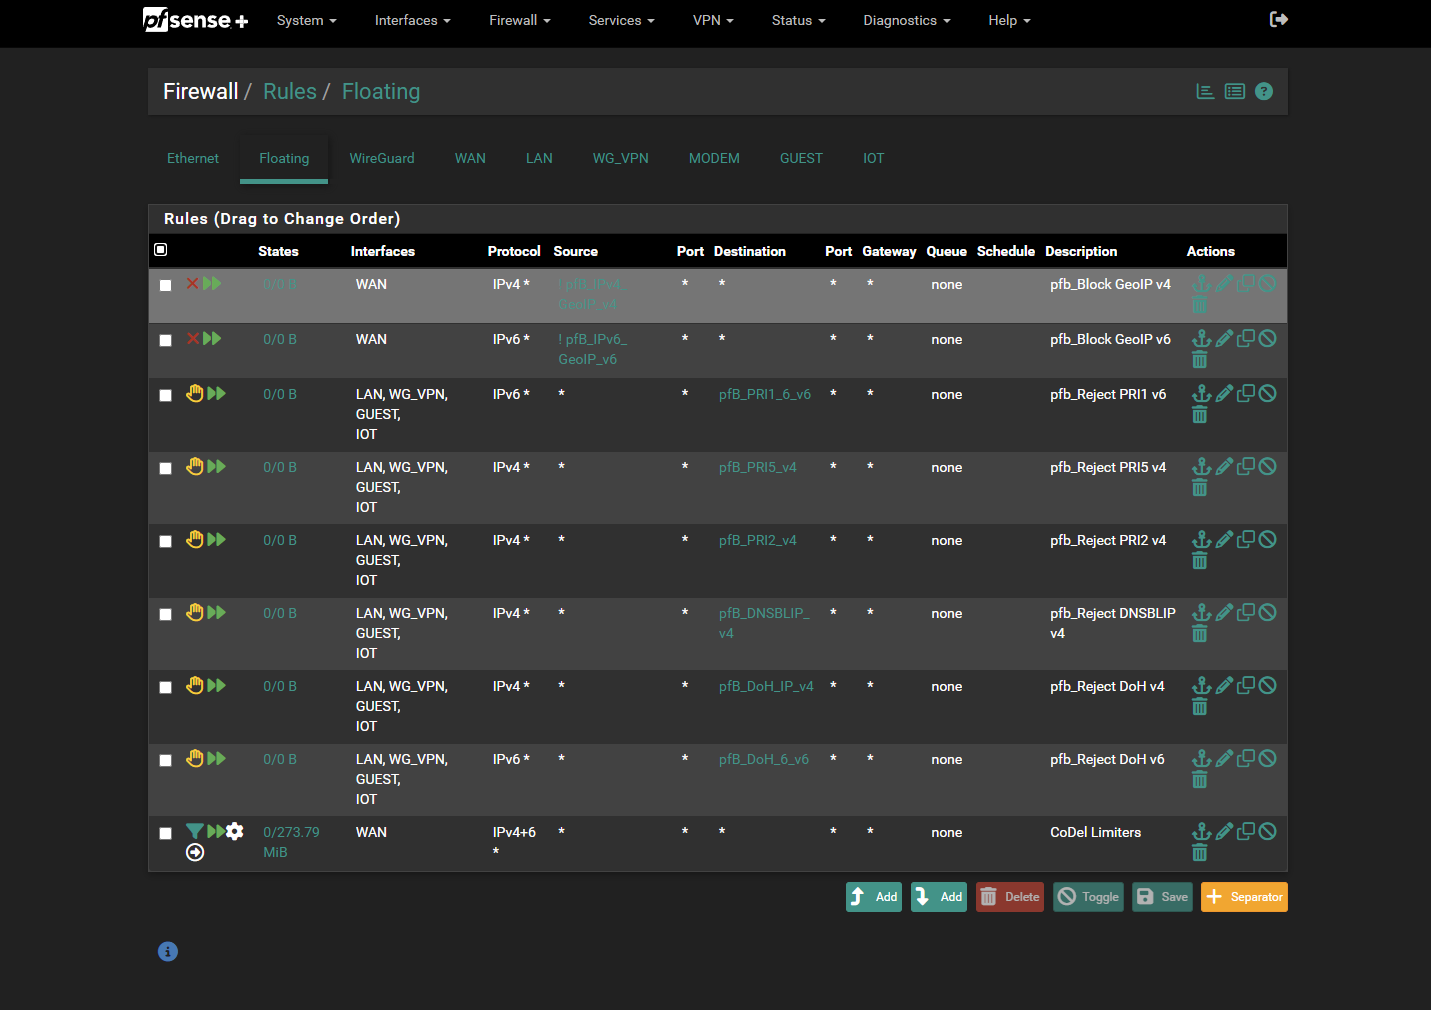Click the orange Separator button
The height and width of the screenshot is (1010, 1431).
[x=1244, y=897]
